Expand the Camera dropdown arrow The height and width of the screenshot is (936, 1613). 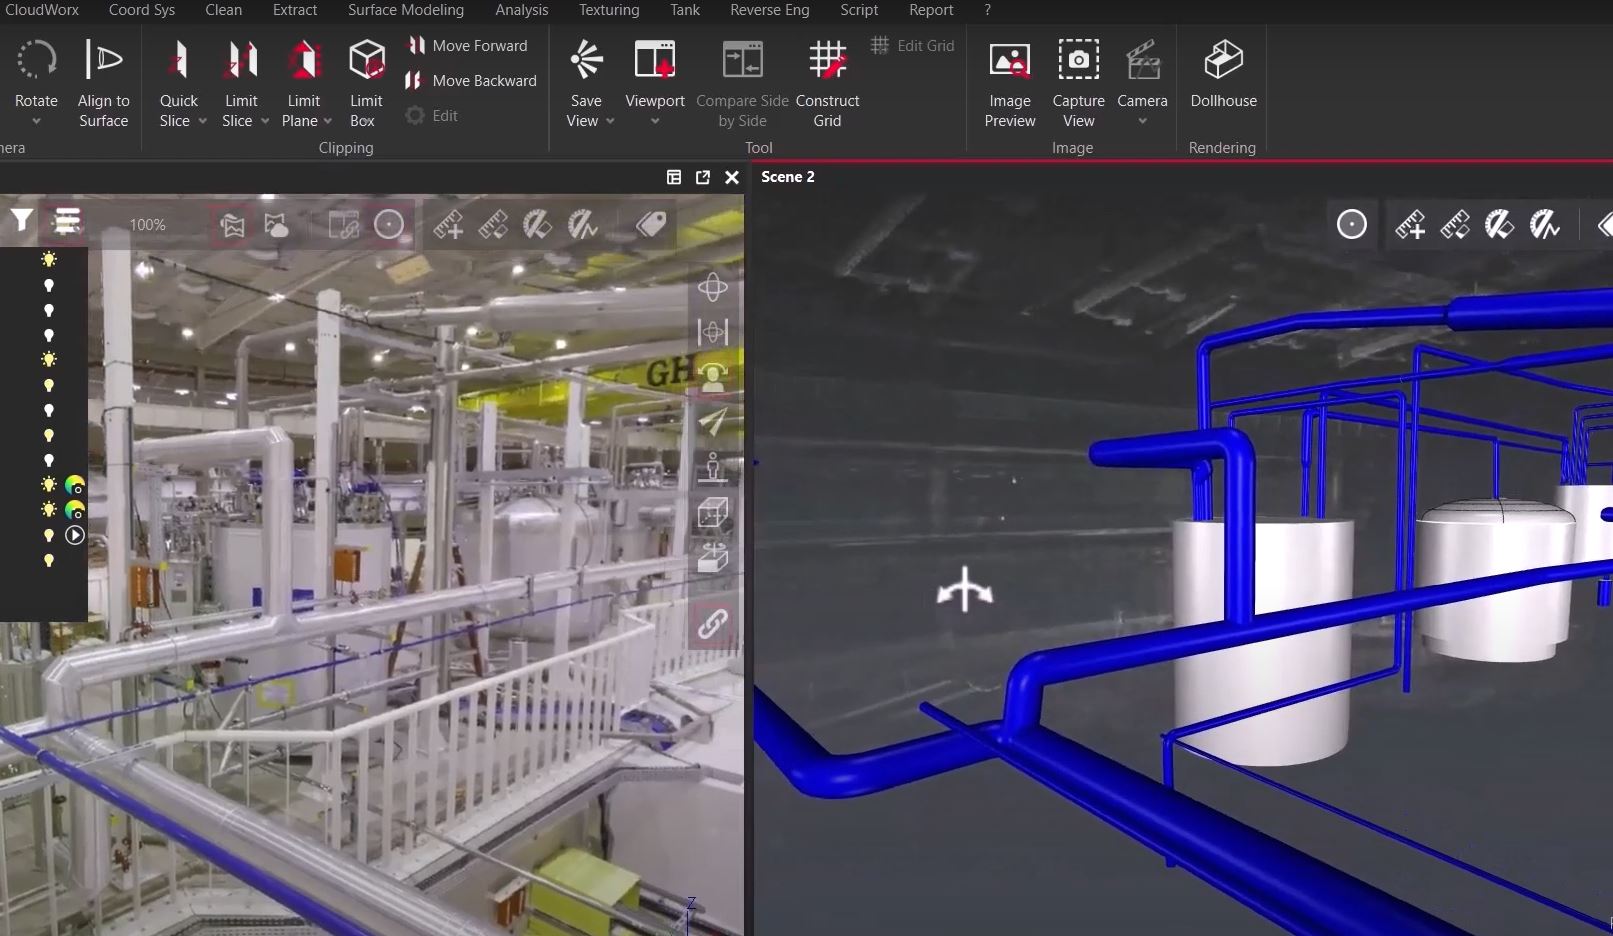pyautogui.click(x=1142, y=121)
